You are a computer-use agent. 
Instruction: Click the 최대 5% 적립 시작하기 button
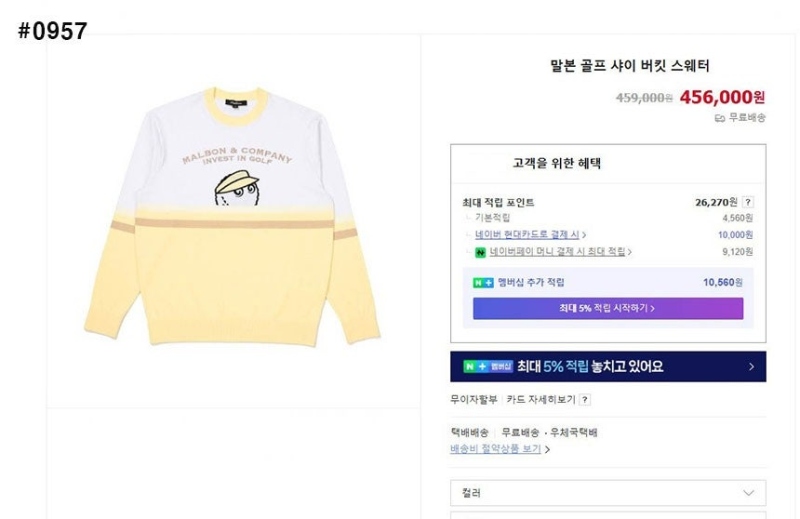pos(608,308)
